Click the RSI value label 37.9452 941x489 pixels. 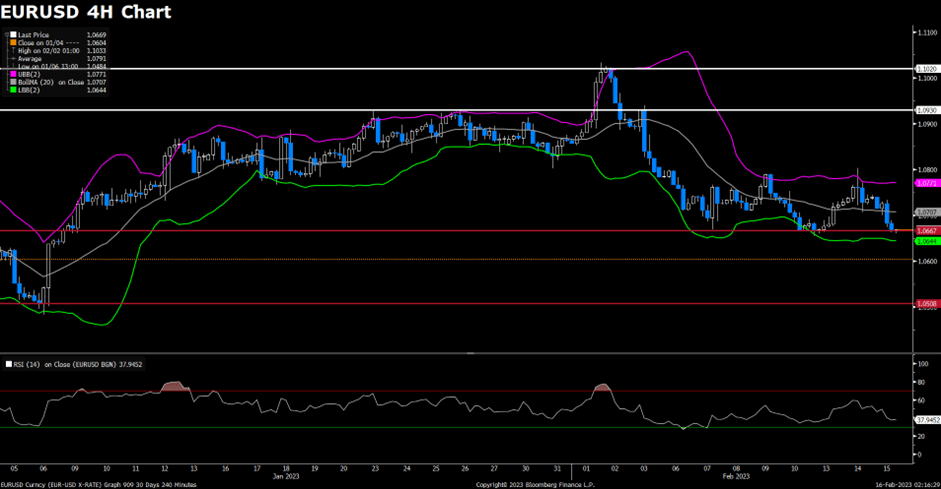coord(927,420)
